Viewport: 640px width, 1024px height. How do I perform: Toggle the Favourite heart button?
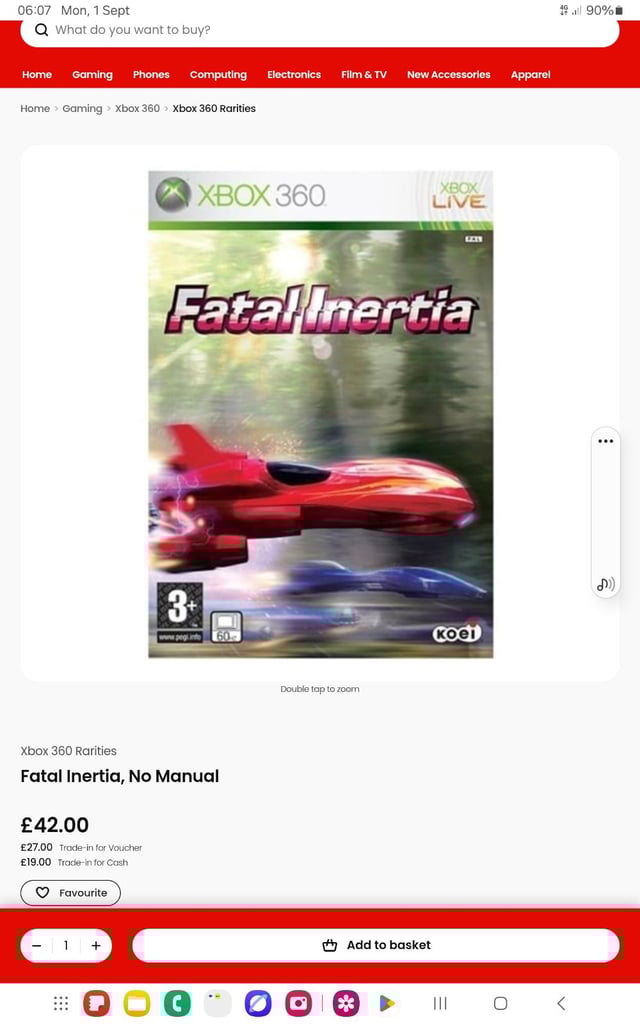point(71,893)
